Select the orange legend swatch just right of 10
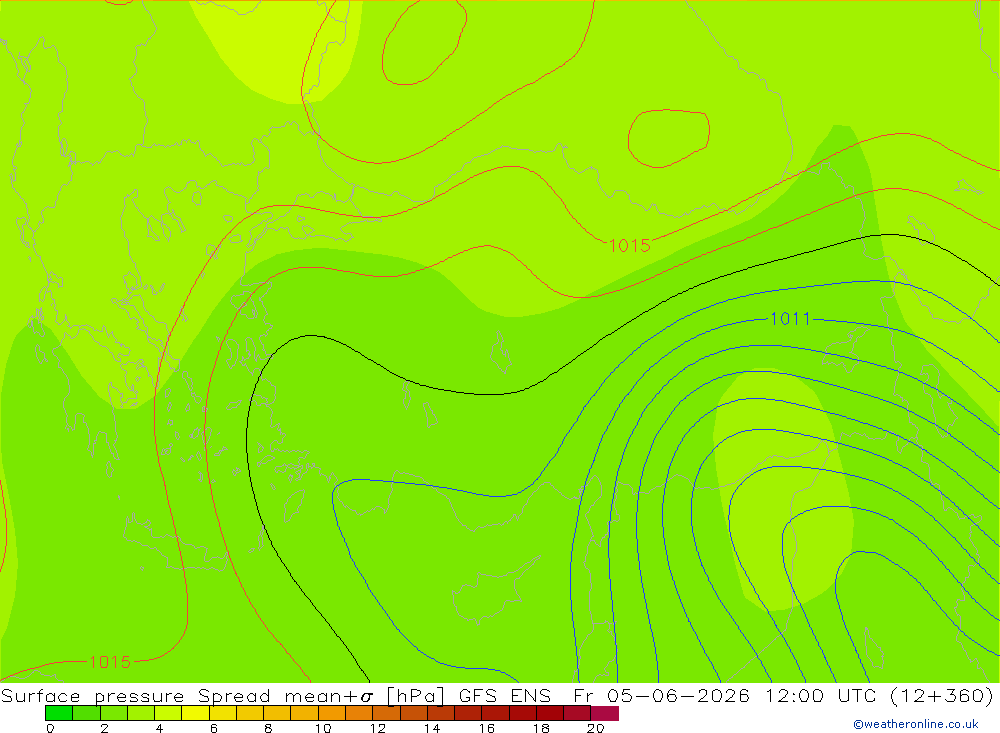Image resolution: width=1000 pixels, height=733 pixels. pos(332,713)
